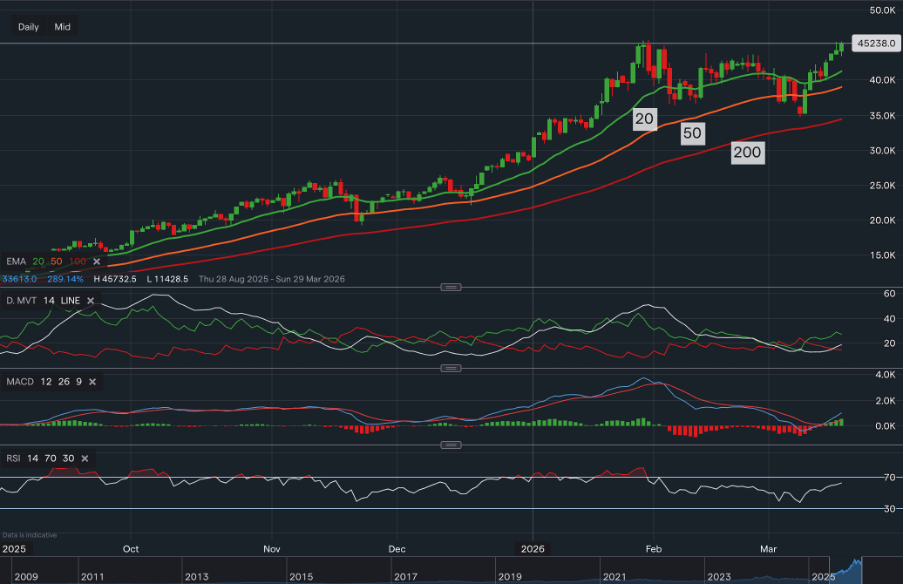904x584 pixels.
Task: Click the RSI 70 overbought level setting
Action: [x=50, y=459]
